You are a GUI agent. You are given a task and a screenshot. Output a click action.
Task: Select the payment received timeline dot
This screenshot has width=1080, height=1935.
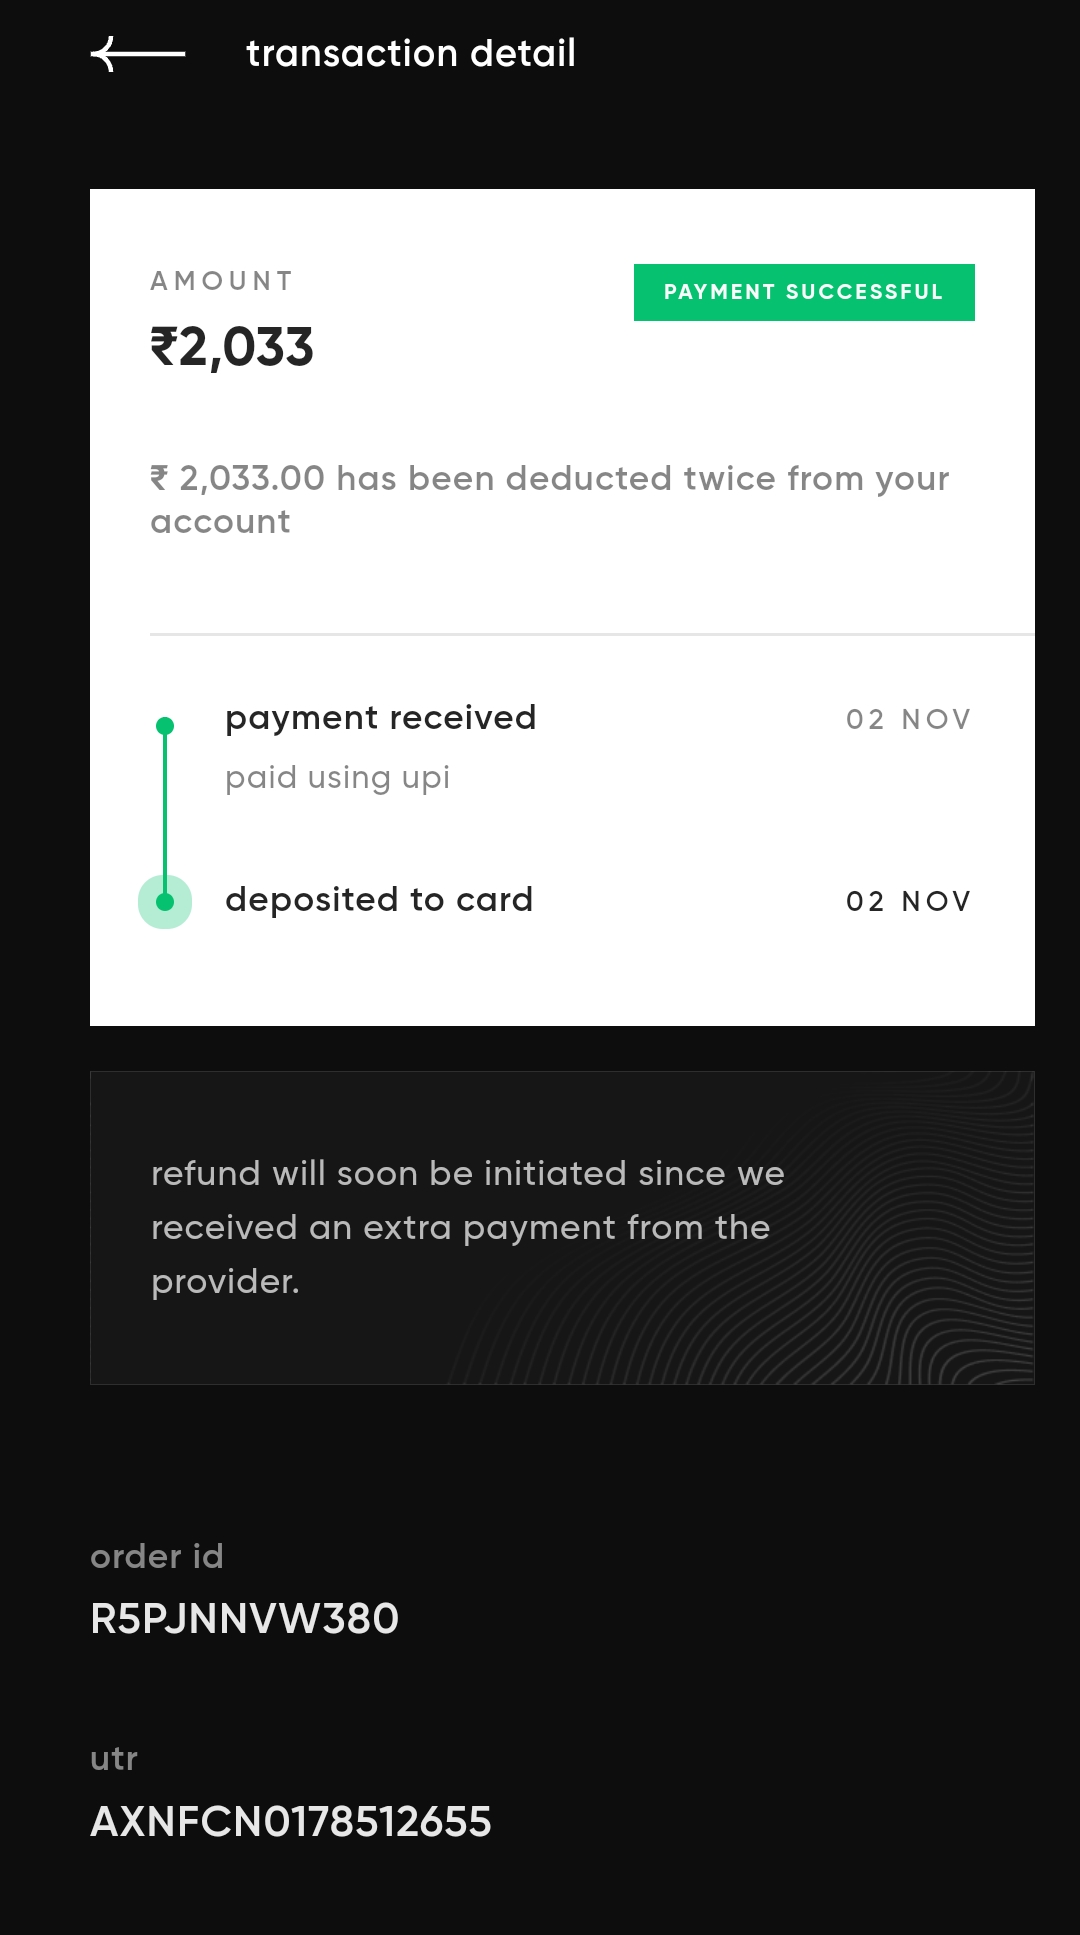(x=165, y=726)
